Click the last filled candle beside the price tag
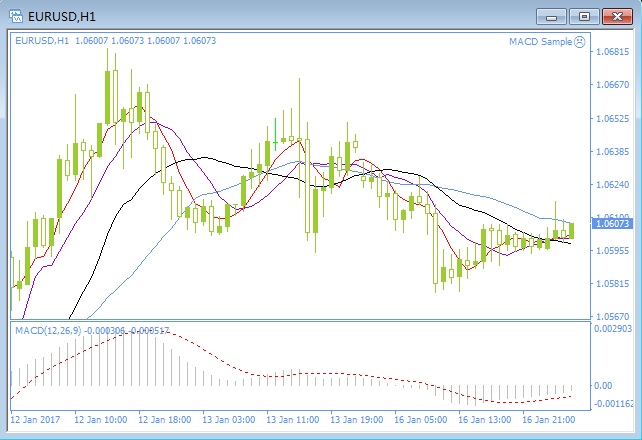Viewport: 642px width, 440px height. (x=572, y=231)
